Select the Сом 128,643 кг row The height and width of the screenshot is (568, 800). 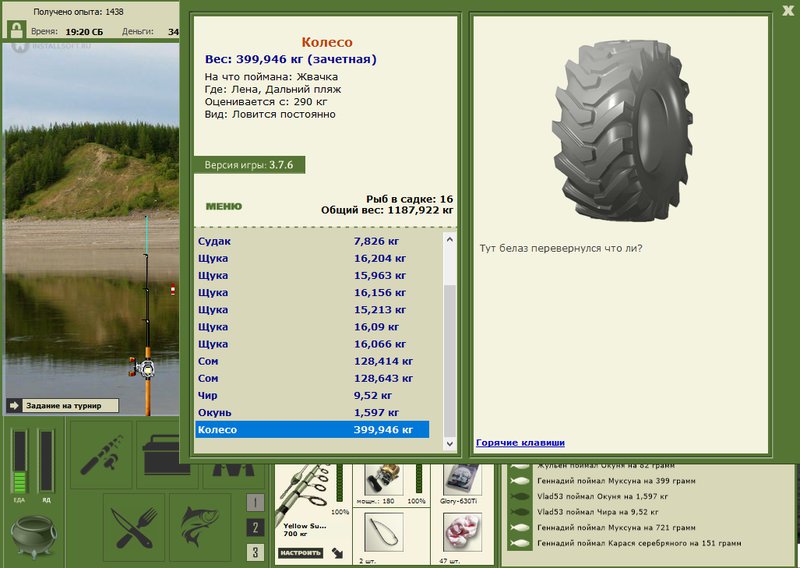pyautogui.click(x=312, y=378)
